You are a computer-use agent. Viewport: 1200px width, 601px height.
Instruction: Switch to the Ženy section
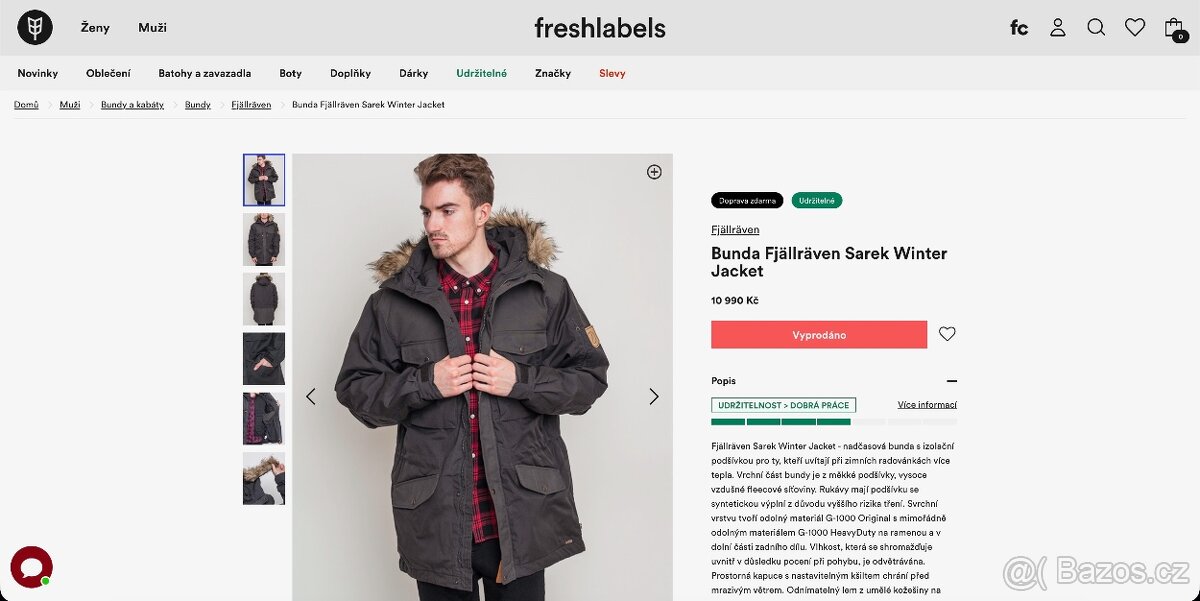[x=94, y=27]
